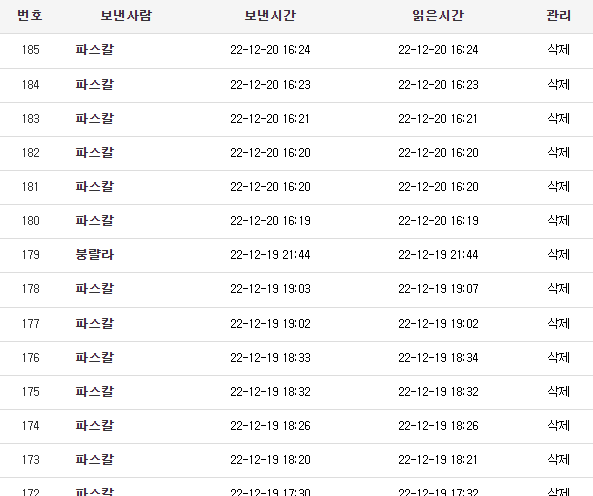Delete message number 185

tap(558, 50)
